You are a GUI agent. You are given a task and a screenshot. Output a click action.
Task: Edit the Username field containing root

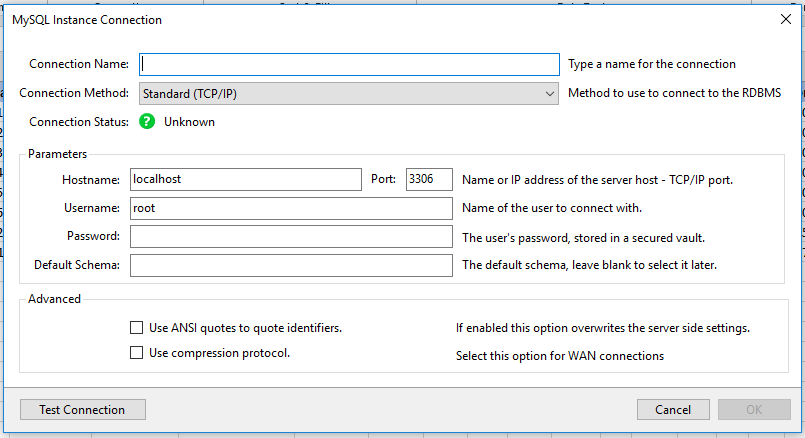291,208
